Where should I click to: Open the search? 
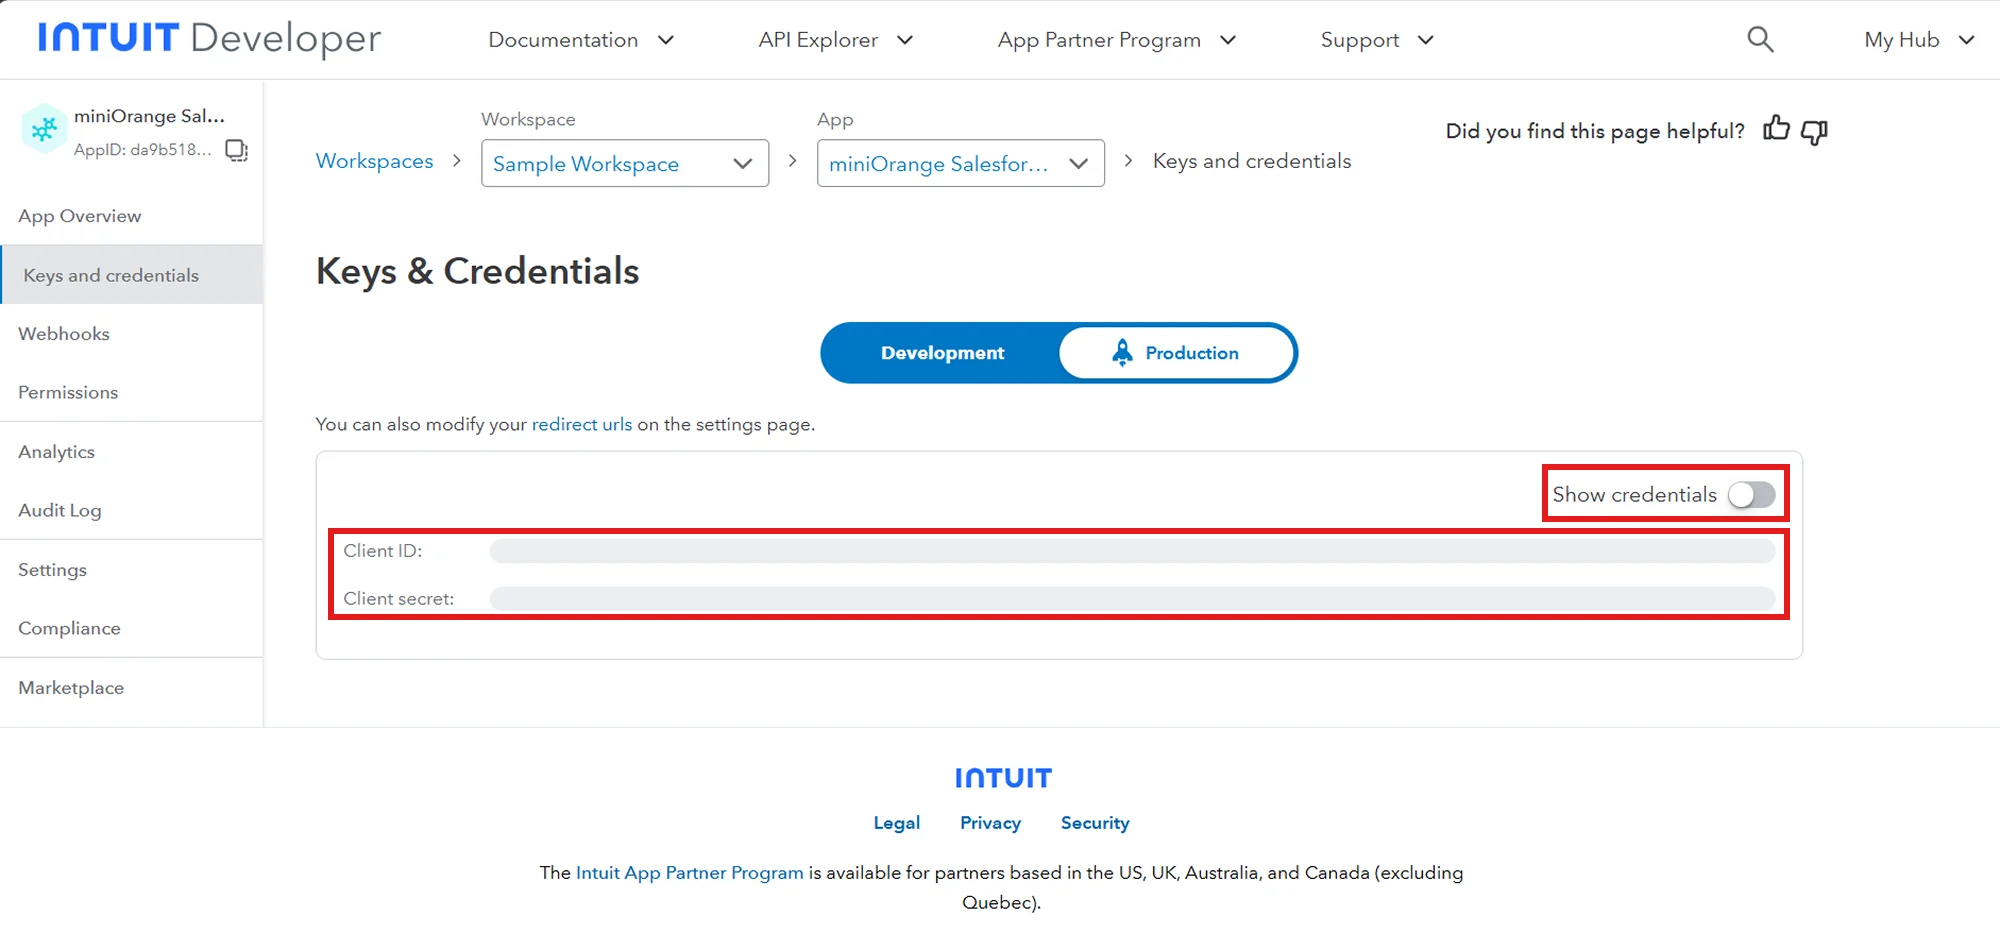(x=1760, y=39)
